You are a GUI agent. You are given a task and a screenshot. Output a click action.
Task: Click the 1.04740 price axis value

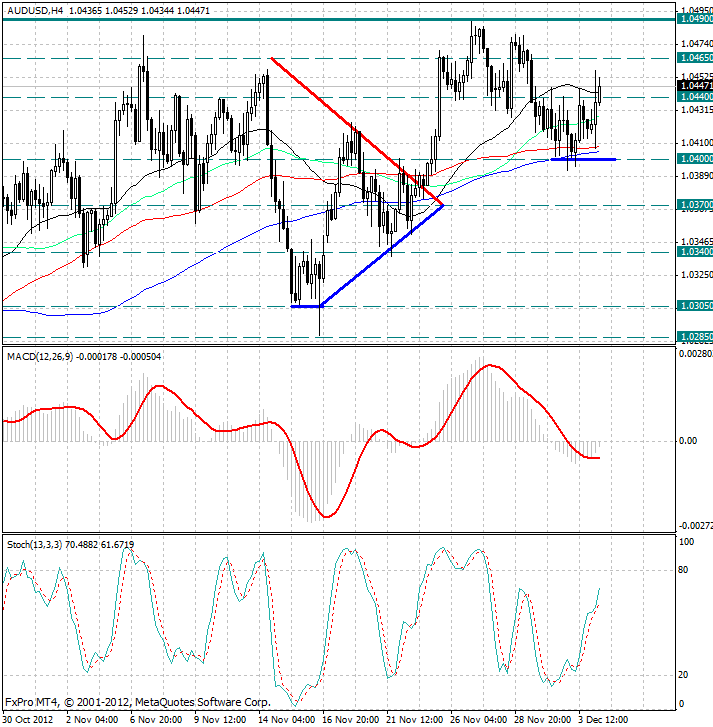click(697, 44)
